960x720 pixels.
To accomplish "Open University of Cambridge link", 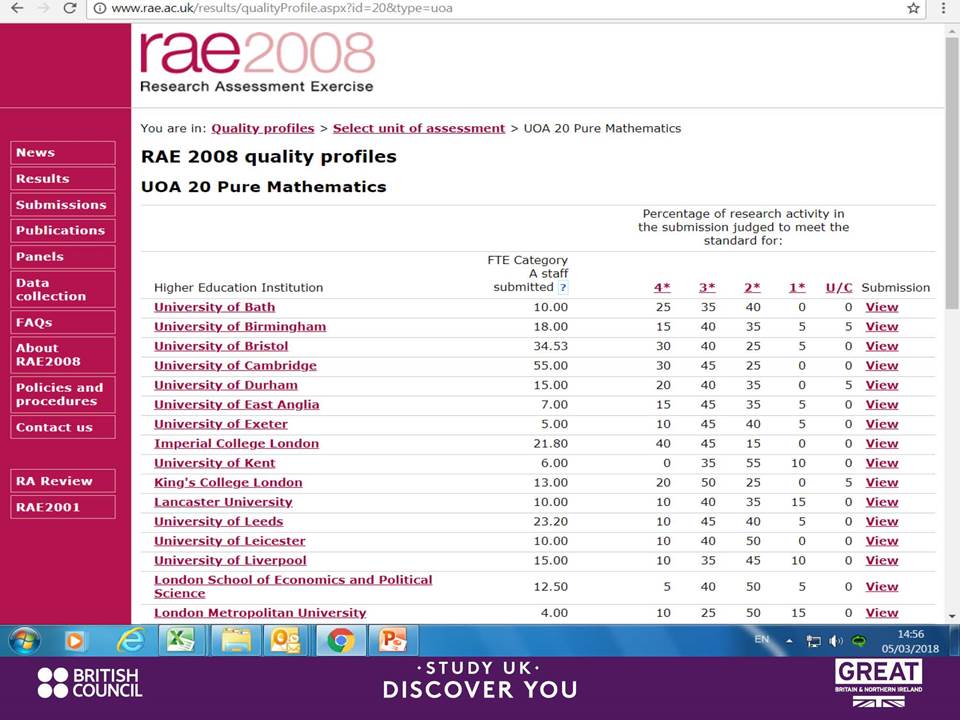I will pyautogui.click(x=235, y=366).
